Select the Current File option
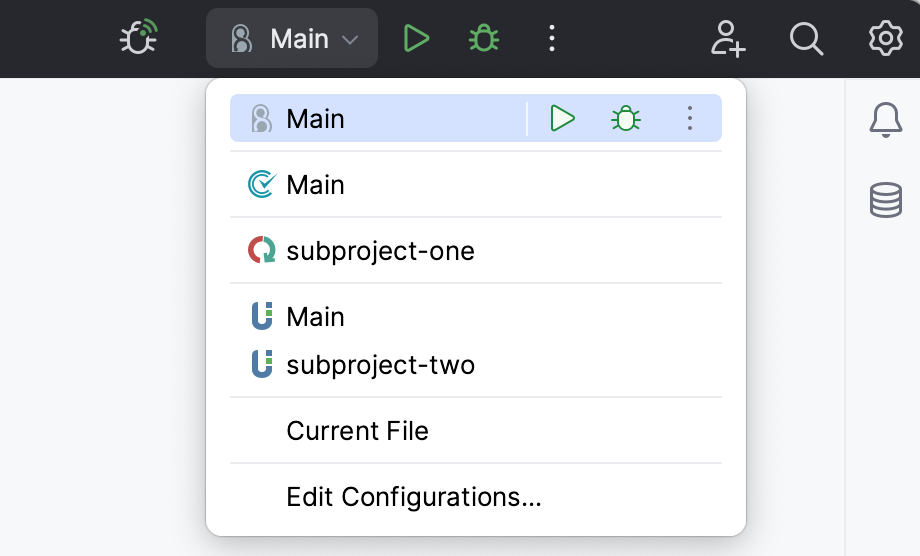The height and width of the screenshot is (556, 920). [357, 431]
